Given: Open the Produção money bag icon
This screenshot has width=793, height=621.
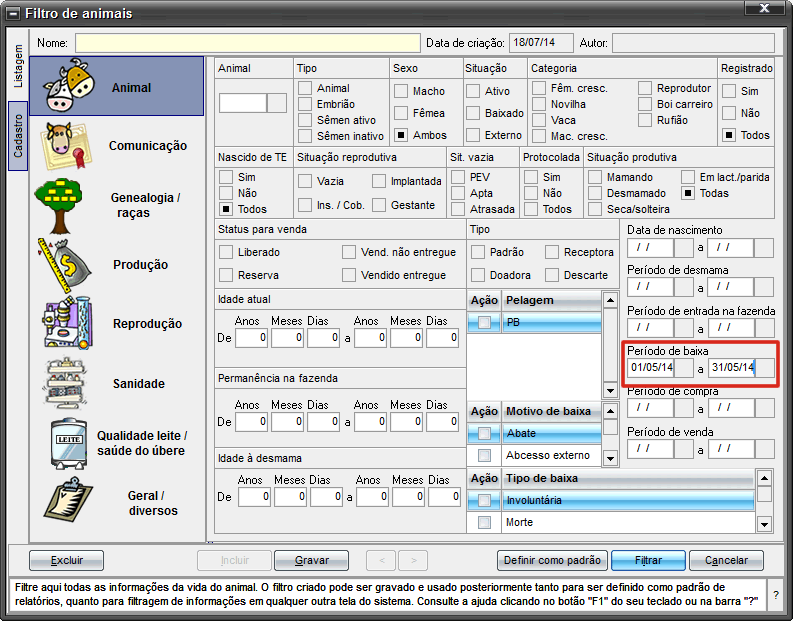Looking at the screenshot, I should click(x=64, y=265).
